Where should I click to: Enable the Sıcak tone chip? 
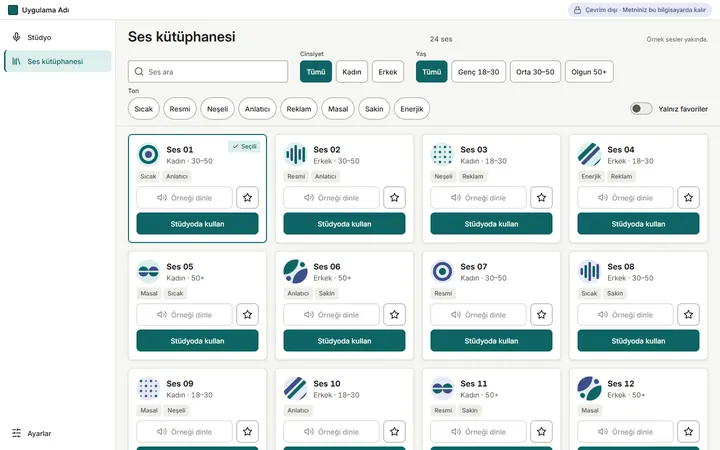144,109
